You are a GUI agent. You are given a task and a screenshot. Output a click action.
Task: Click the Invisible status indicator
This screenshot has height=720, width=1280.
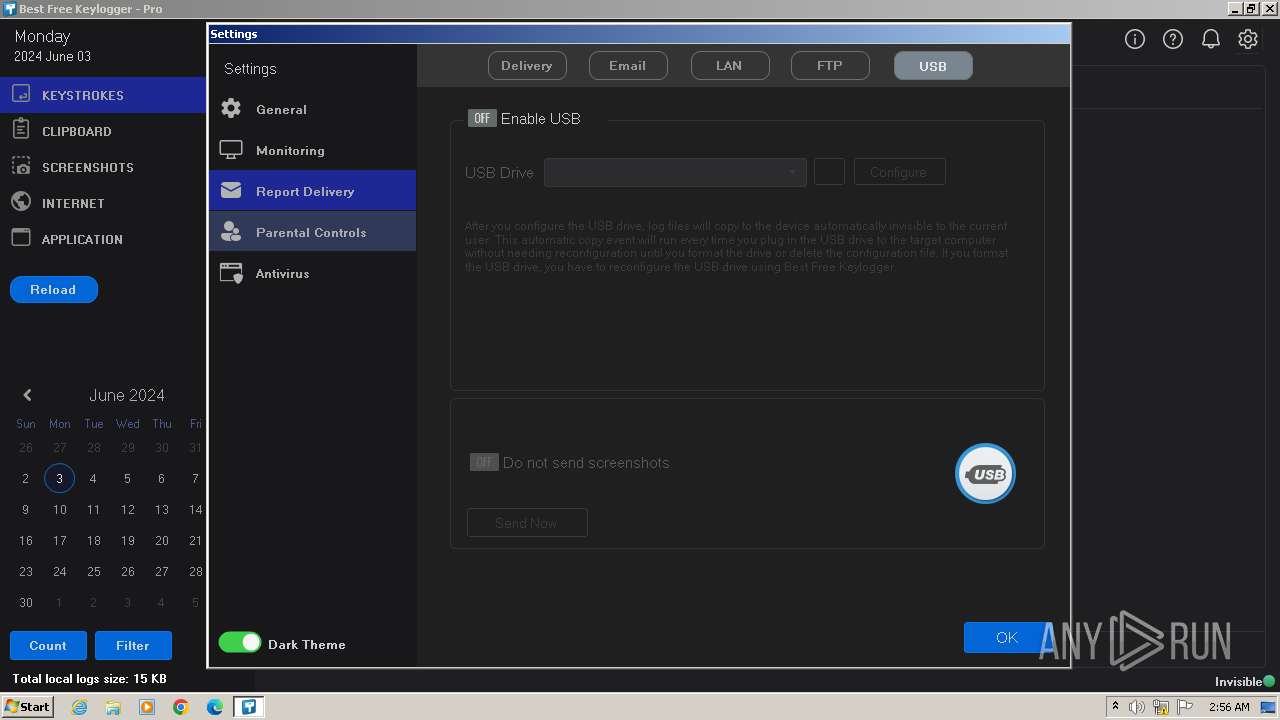pos(1245,681)
